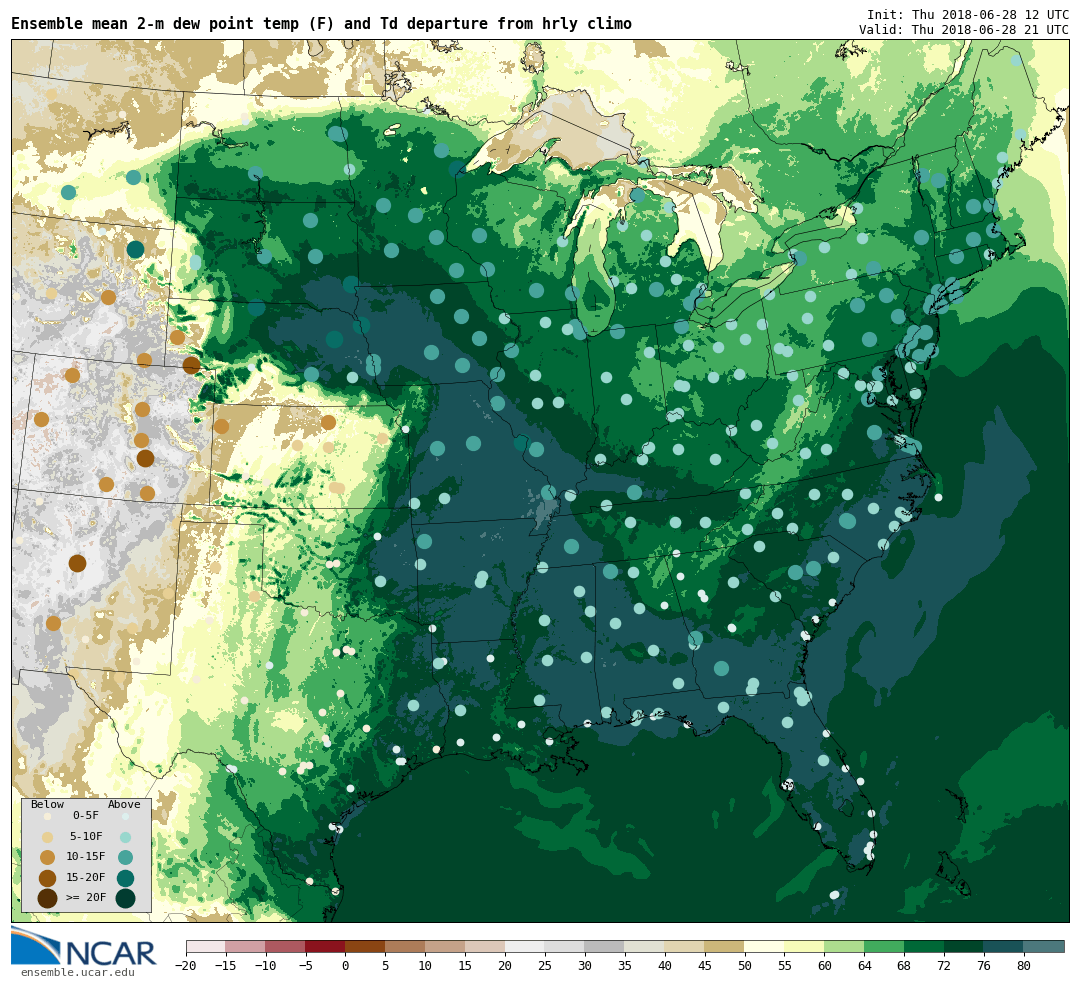1080x985 pixels.
Task: Pick the above-80 slate teal swatch
Action: 1044,946
